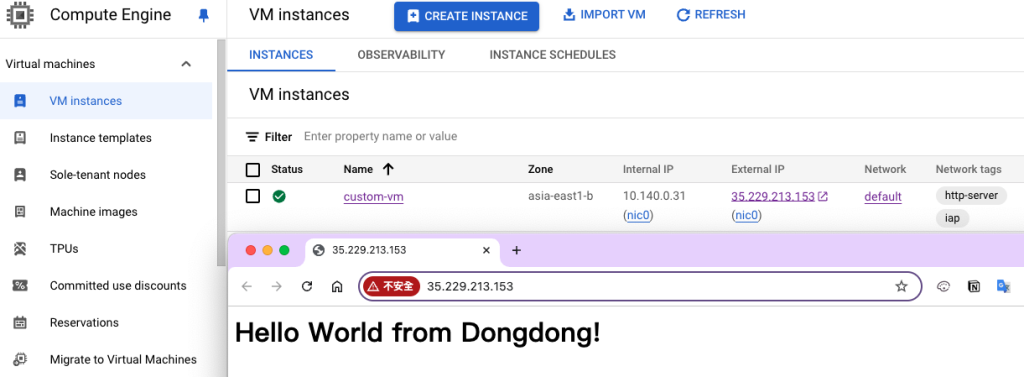Switch to the INSTANCE SCHEDULES tab

pyautogui.click(x=552, y=55)
